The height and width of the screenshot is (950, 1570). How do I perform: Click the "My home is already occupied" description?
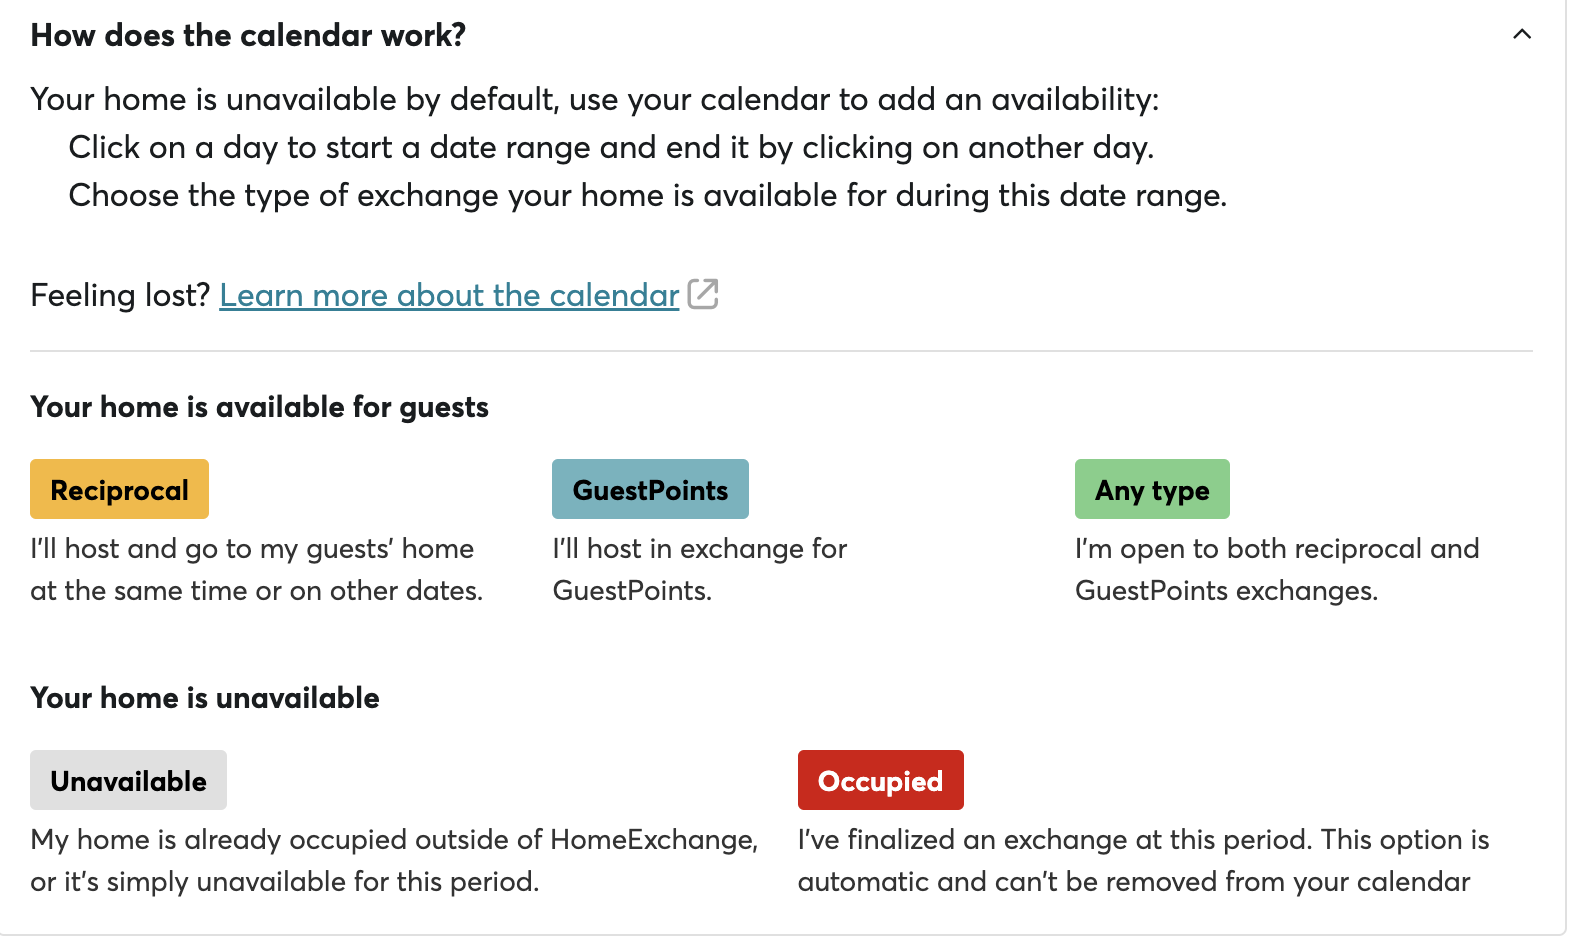coord(394,861)
